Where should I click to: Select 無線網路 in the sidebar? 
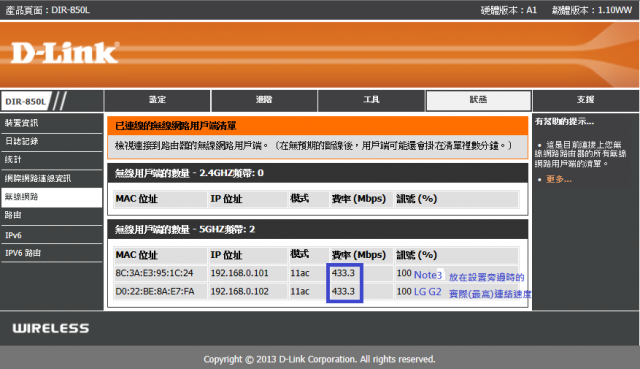(x=51, y=197)
